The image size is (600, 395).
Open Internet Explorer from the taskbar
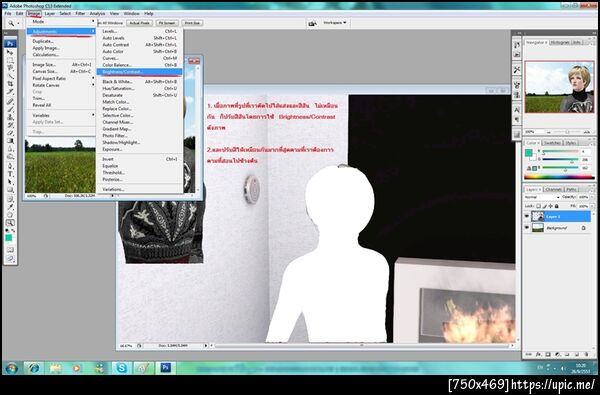click(34, 368)
